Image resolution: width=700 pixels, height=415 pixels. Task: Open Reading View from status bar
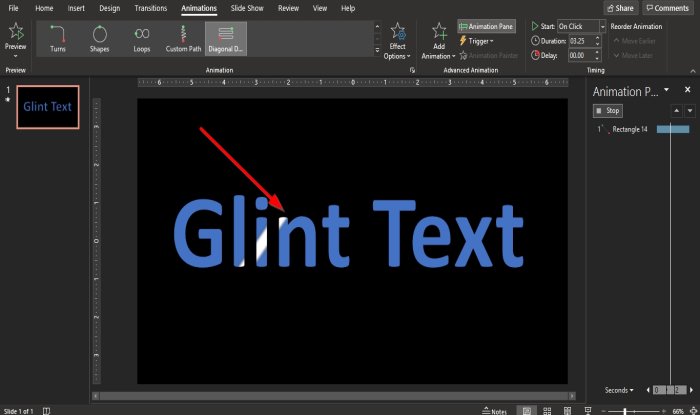[x=567, y=410]
